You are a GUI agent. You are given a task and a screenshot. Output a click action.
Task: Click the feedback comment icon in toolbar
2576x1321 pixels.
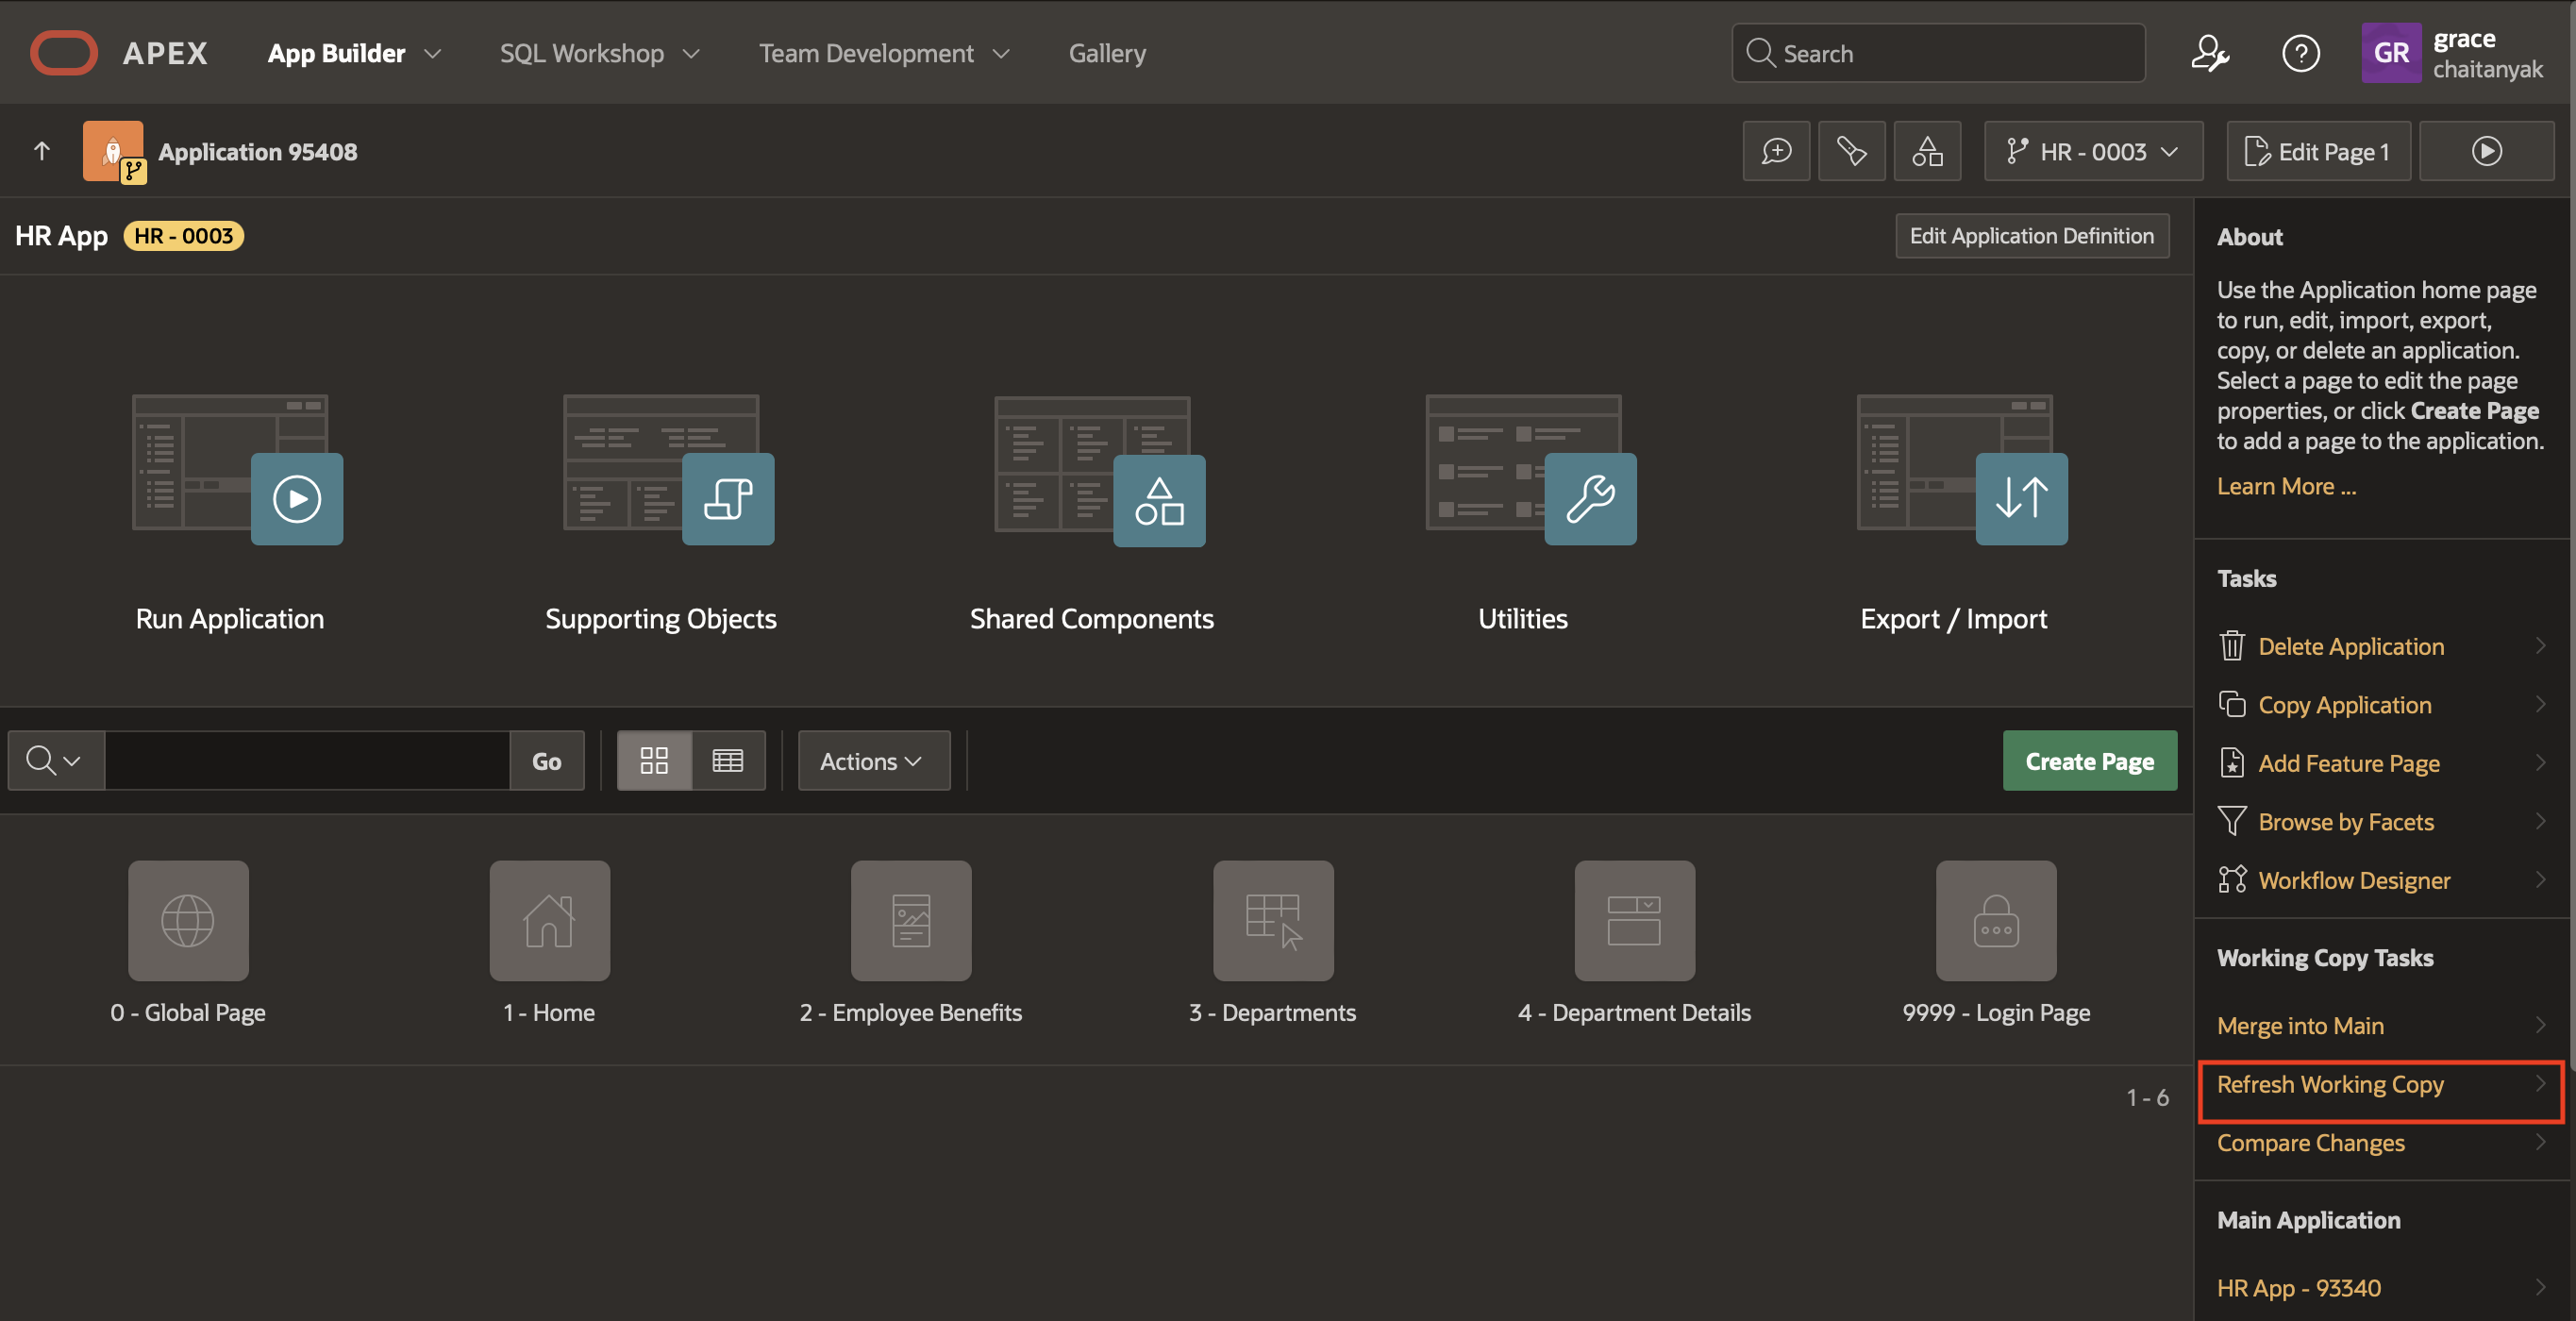[x=1775, y=151]
